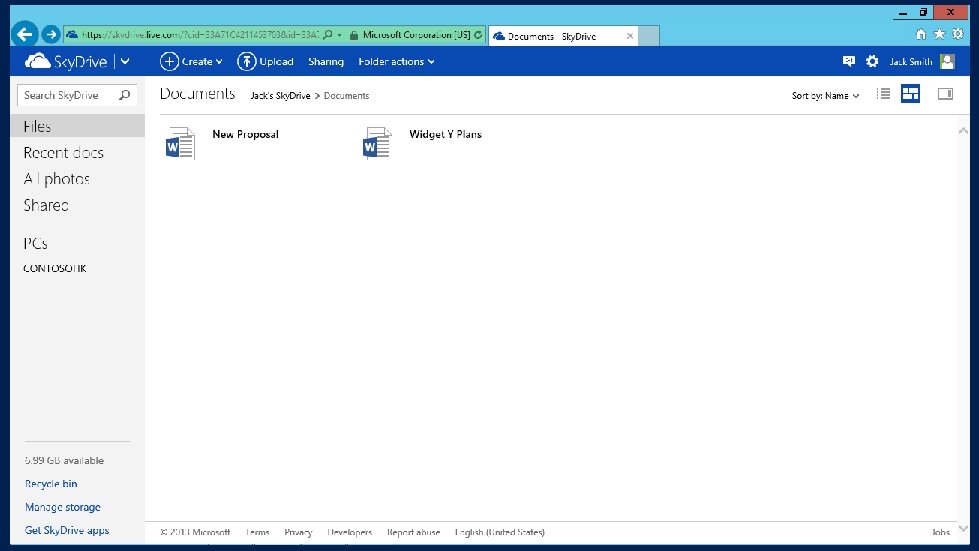Click the Documents page heading
The image size is (979, 551).
[x=197, y=94]
